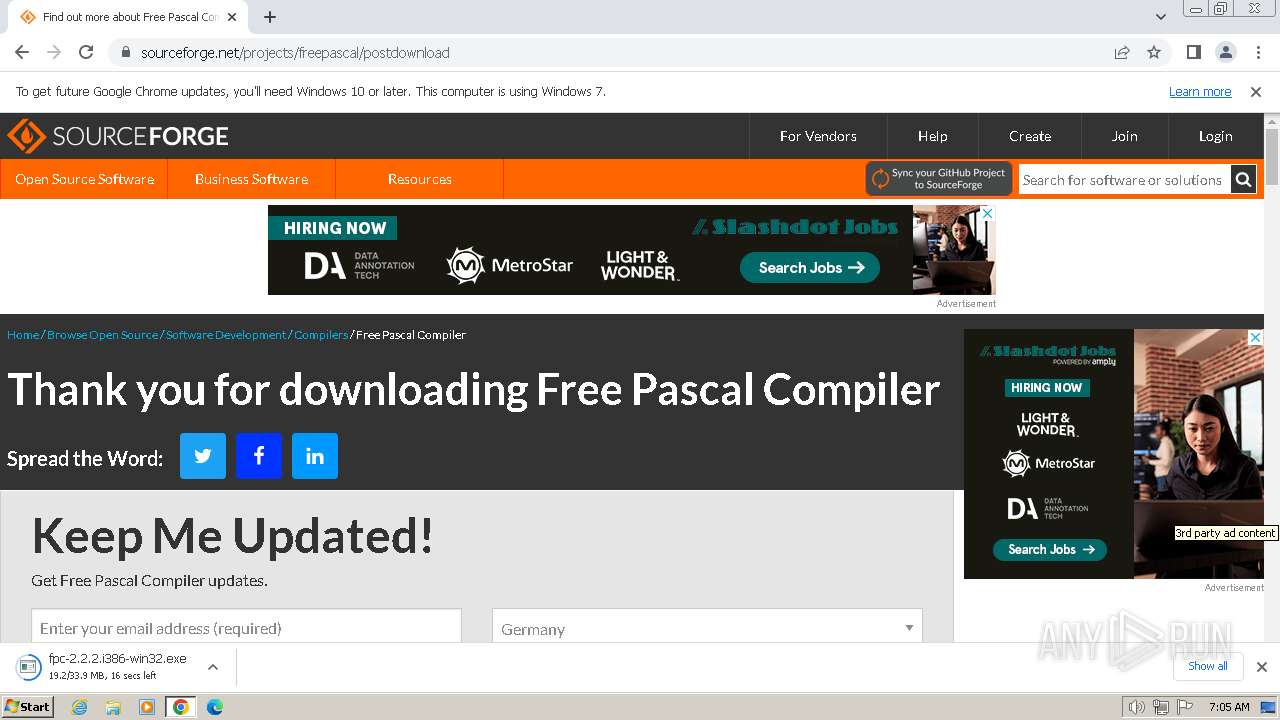1280x720 pixels.
Task: Close the sidebar advertisement
Action: point(1256,338)
